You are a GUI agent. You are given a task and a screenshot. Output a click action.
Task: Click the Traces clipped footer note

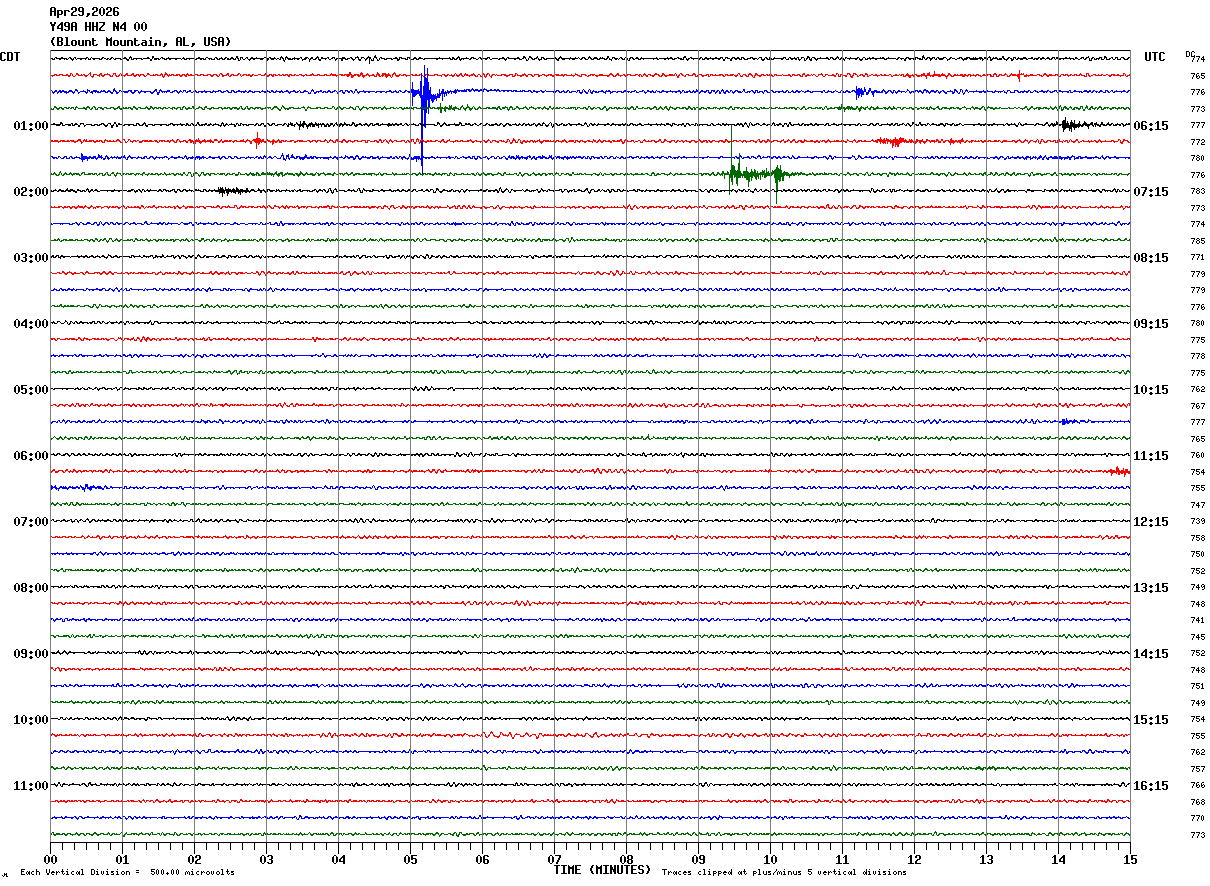pyautogui.click(x=784, y=873)
